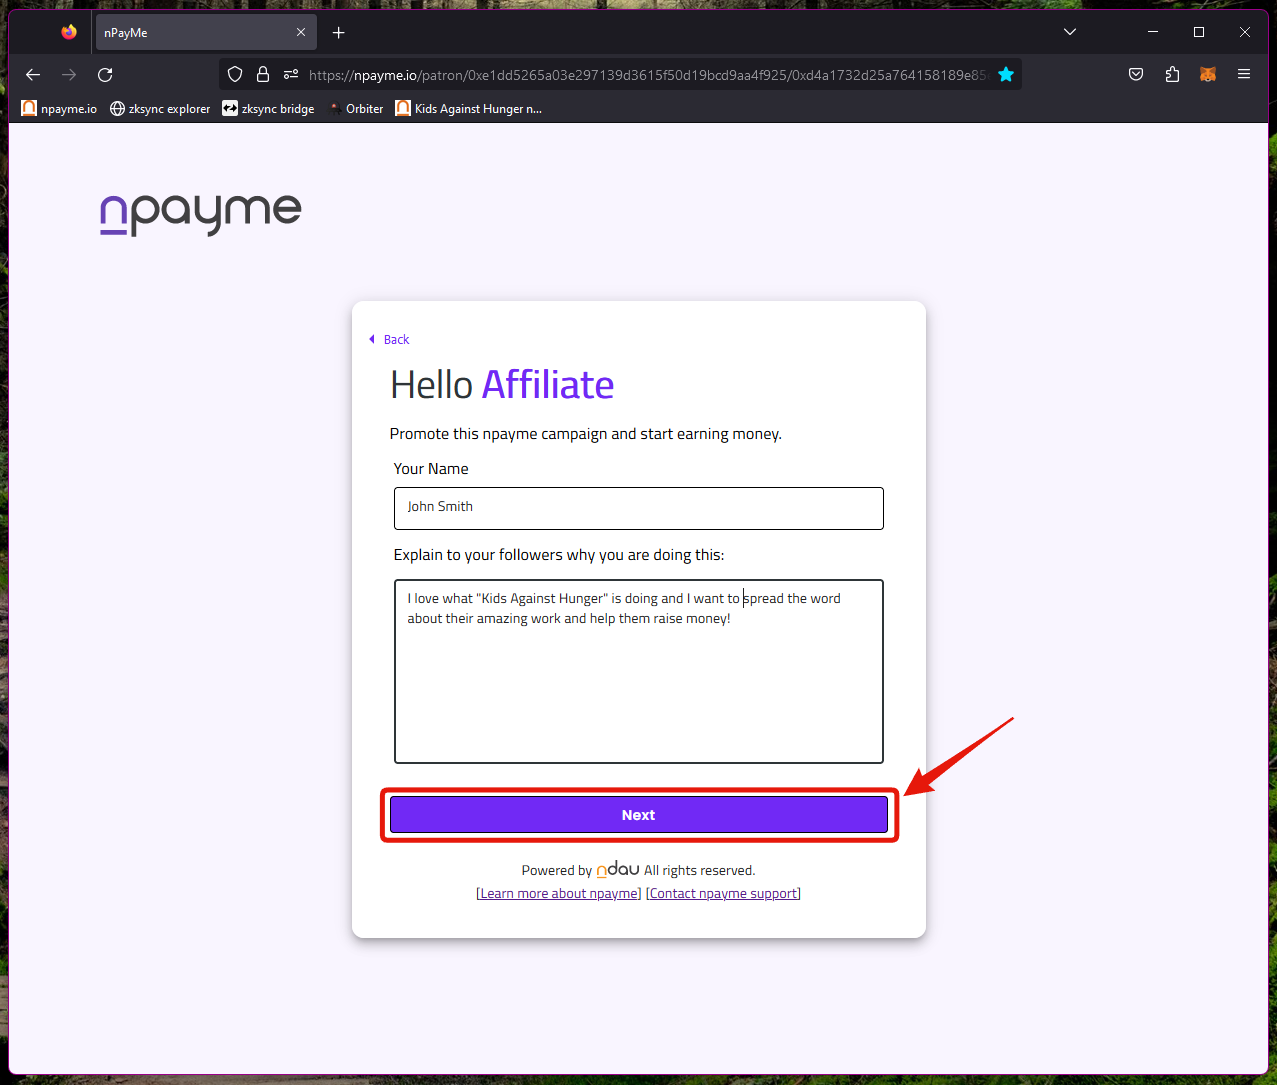This screenshot has width=1277, height=1085.
Task: Open a new tab with the plus button
Action: [338, 33]
